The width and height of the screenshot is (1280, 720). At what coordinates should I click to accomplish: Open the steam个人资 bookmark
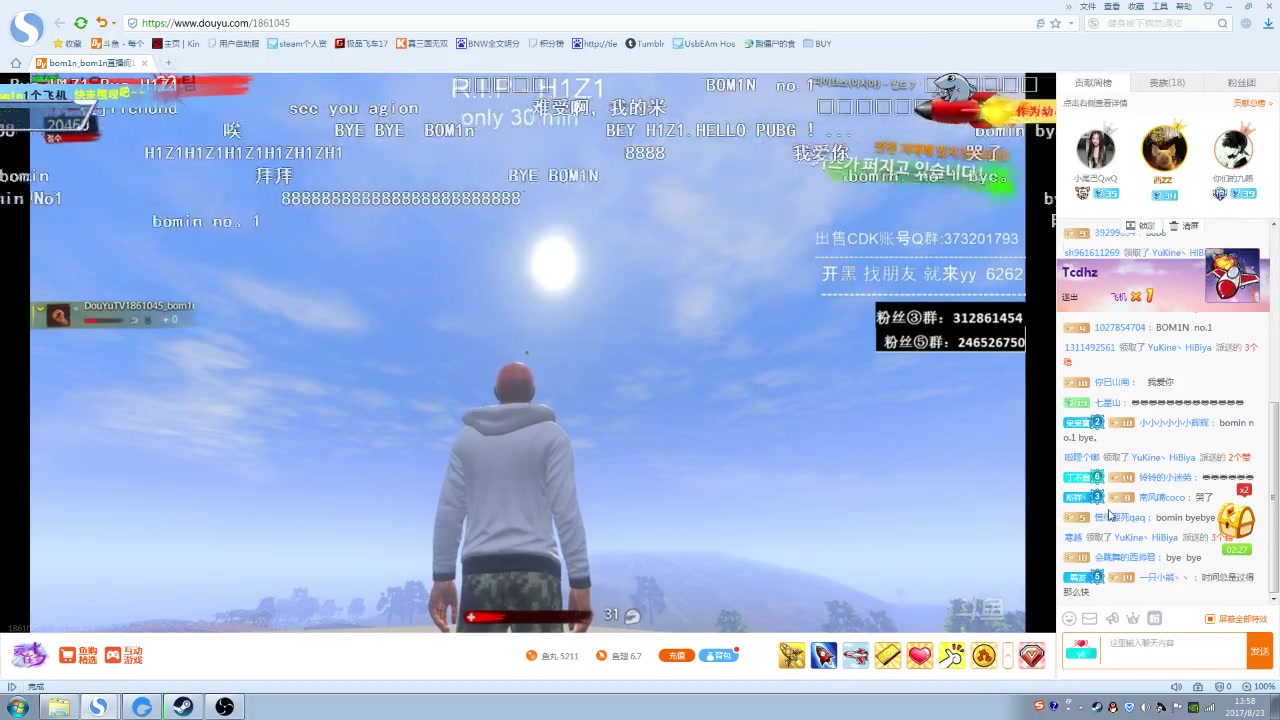[x=297, y=44]
